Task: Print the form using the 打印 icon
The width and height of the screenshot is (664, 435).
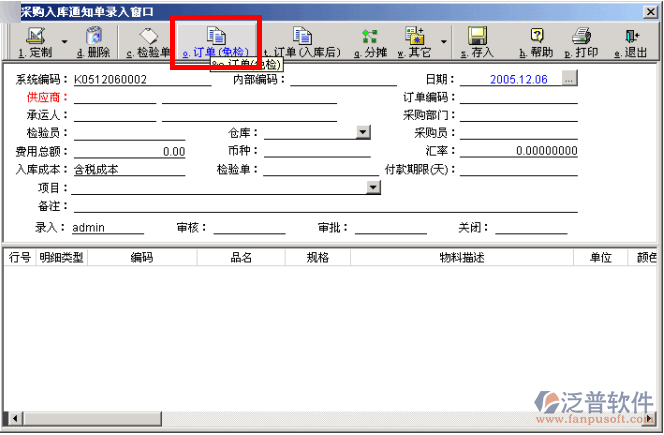Action: click(x=583, y=42)
